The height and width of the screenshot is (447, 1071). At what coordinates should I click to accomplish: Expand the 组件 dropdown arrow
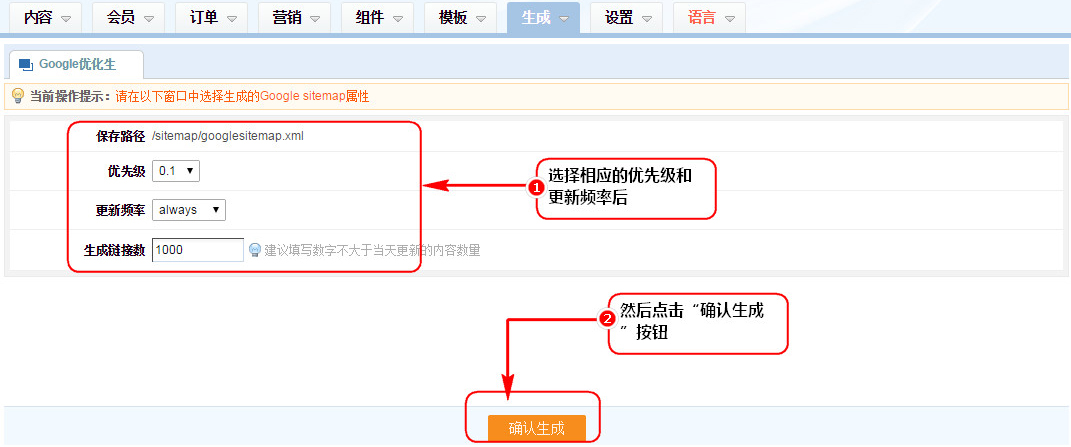click(398, 19)
